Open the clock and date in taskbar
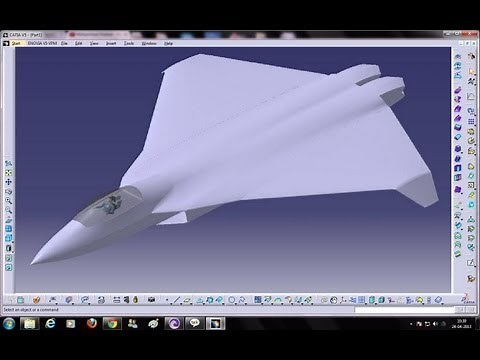 [x=461, y=324]
